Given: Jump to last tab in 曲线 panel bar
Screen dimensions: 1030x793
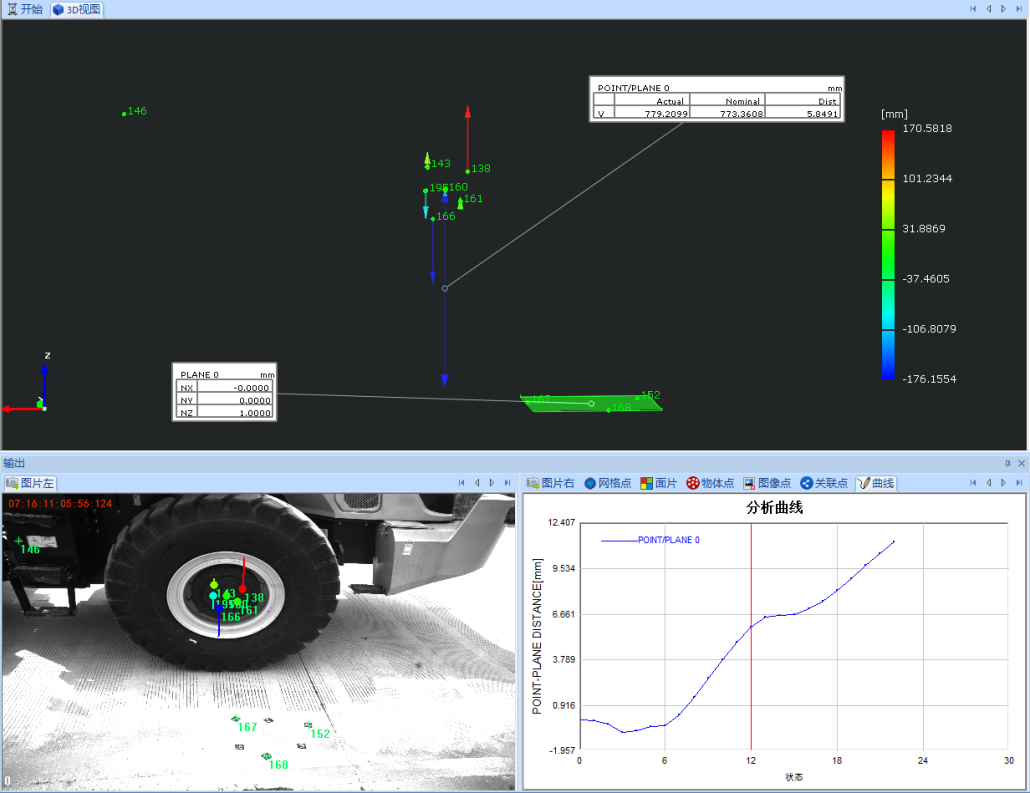Looking at the screenshot, I should (1019, 482).
